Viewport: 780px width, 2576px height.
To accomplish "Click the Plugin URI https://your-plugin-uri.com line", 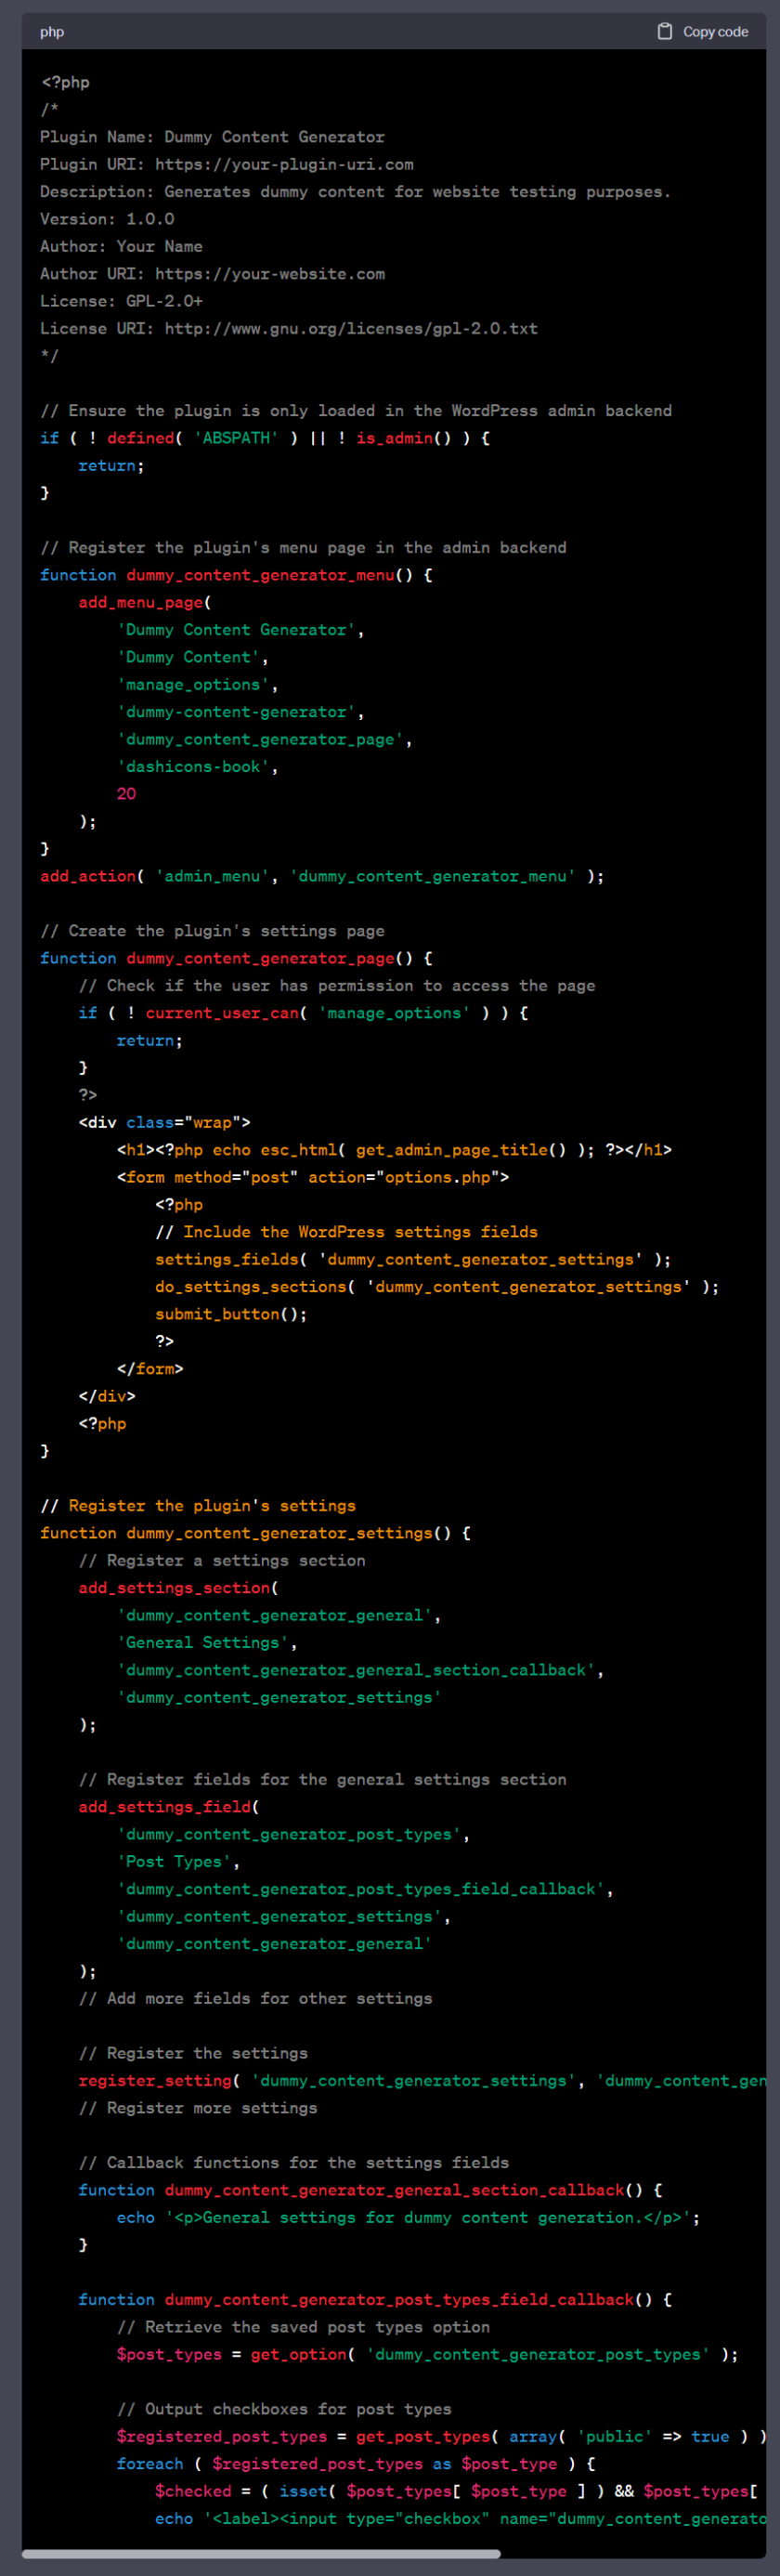I will (x=227, y=164).
